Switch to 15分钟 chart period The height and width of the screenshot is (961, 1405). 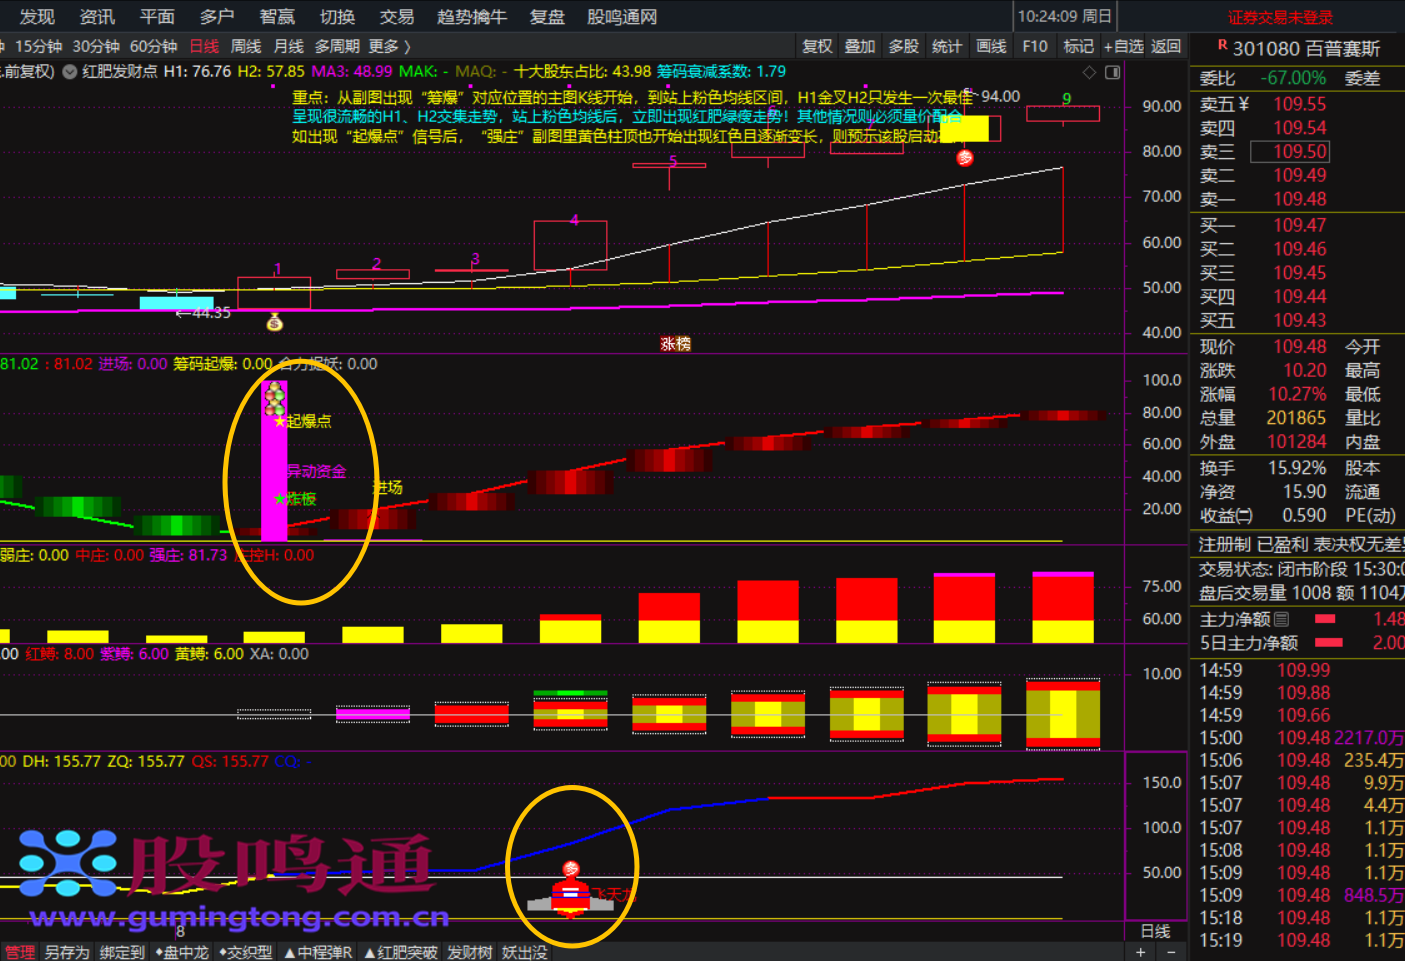38,46
